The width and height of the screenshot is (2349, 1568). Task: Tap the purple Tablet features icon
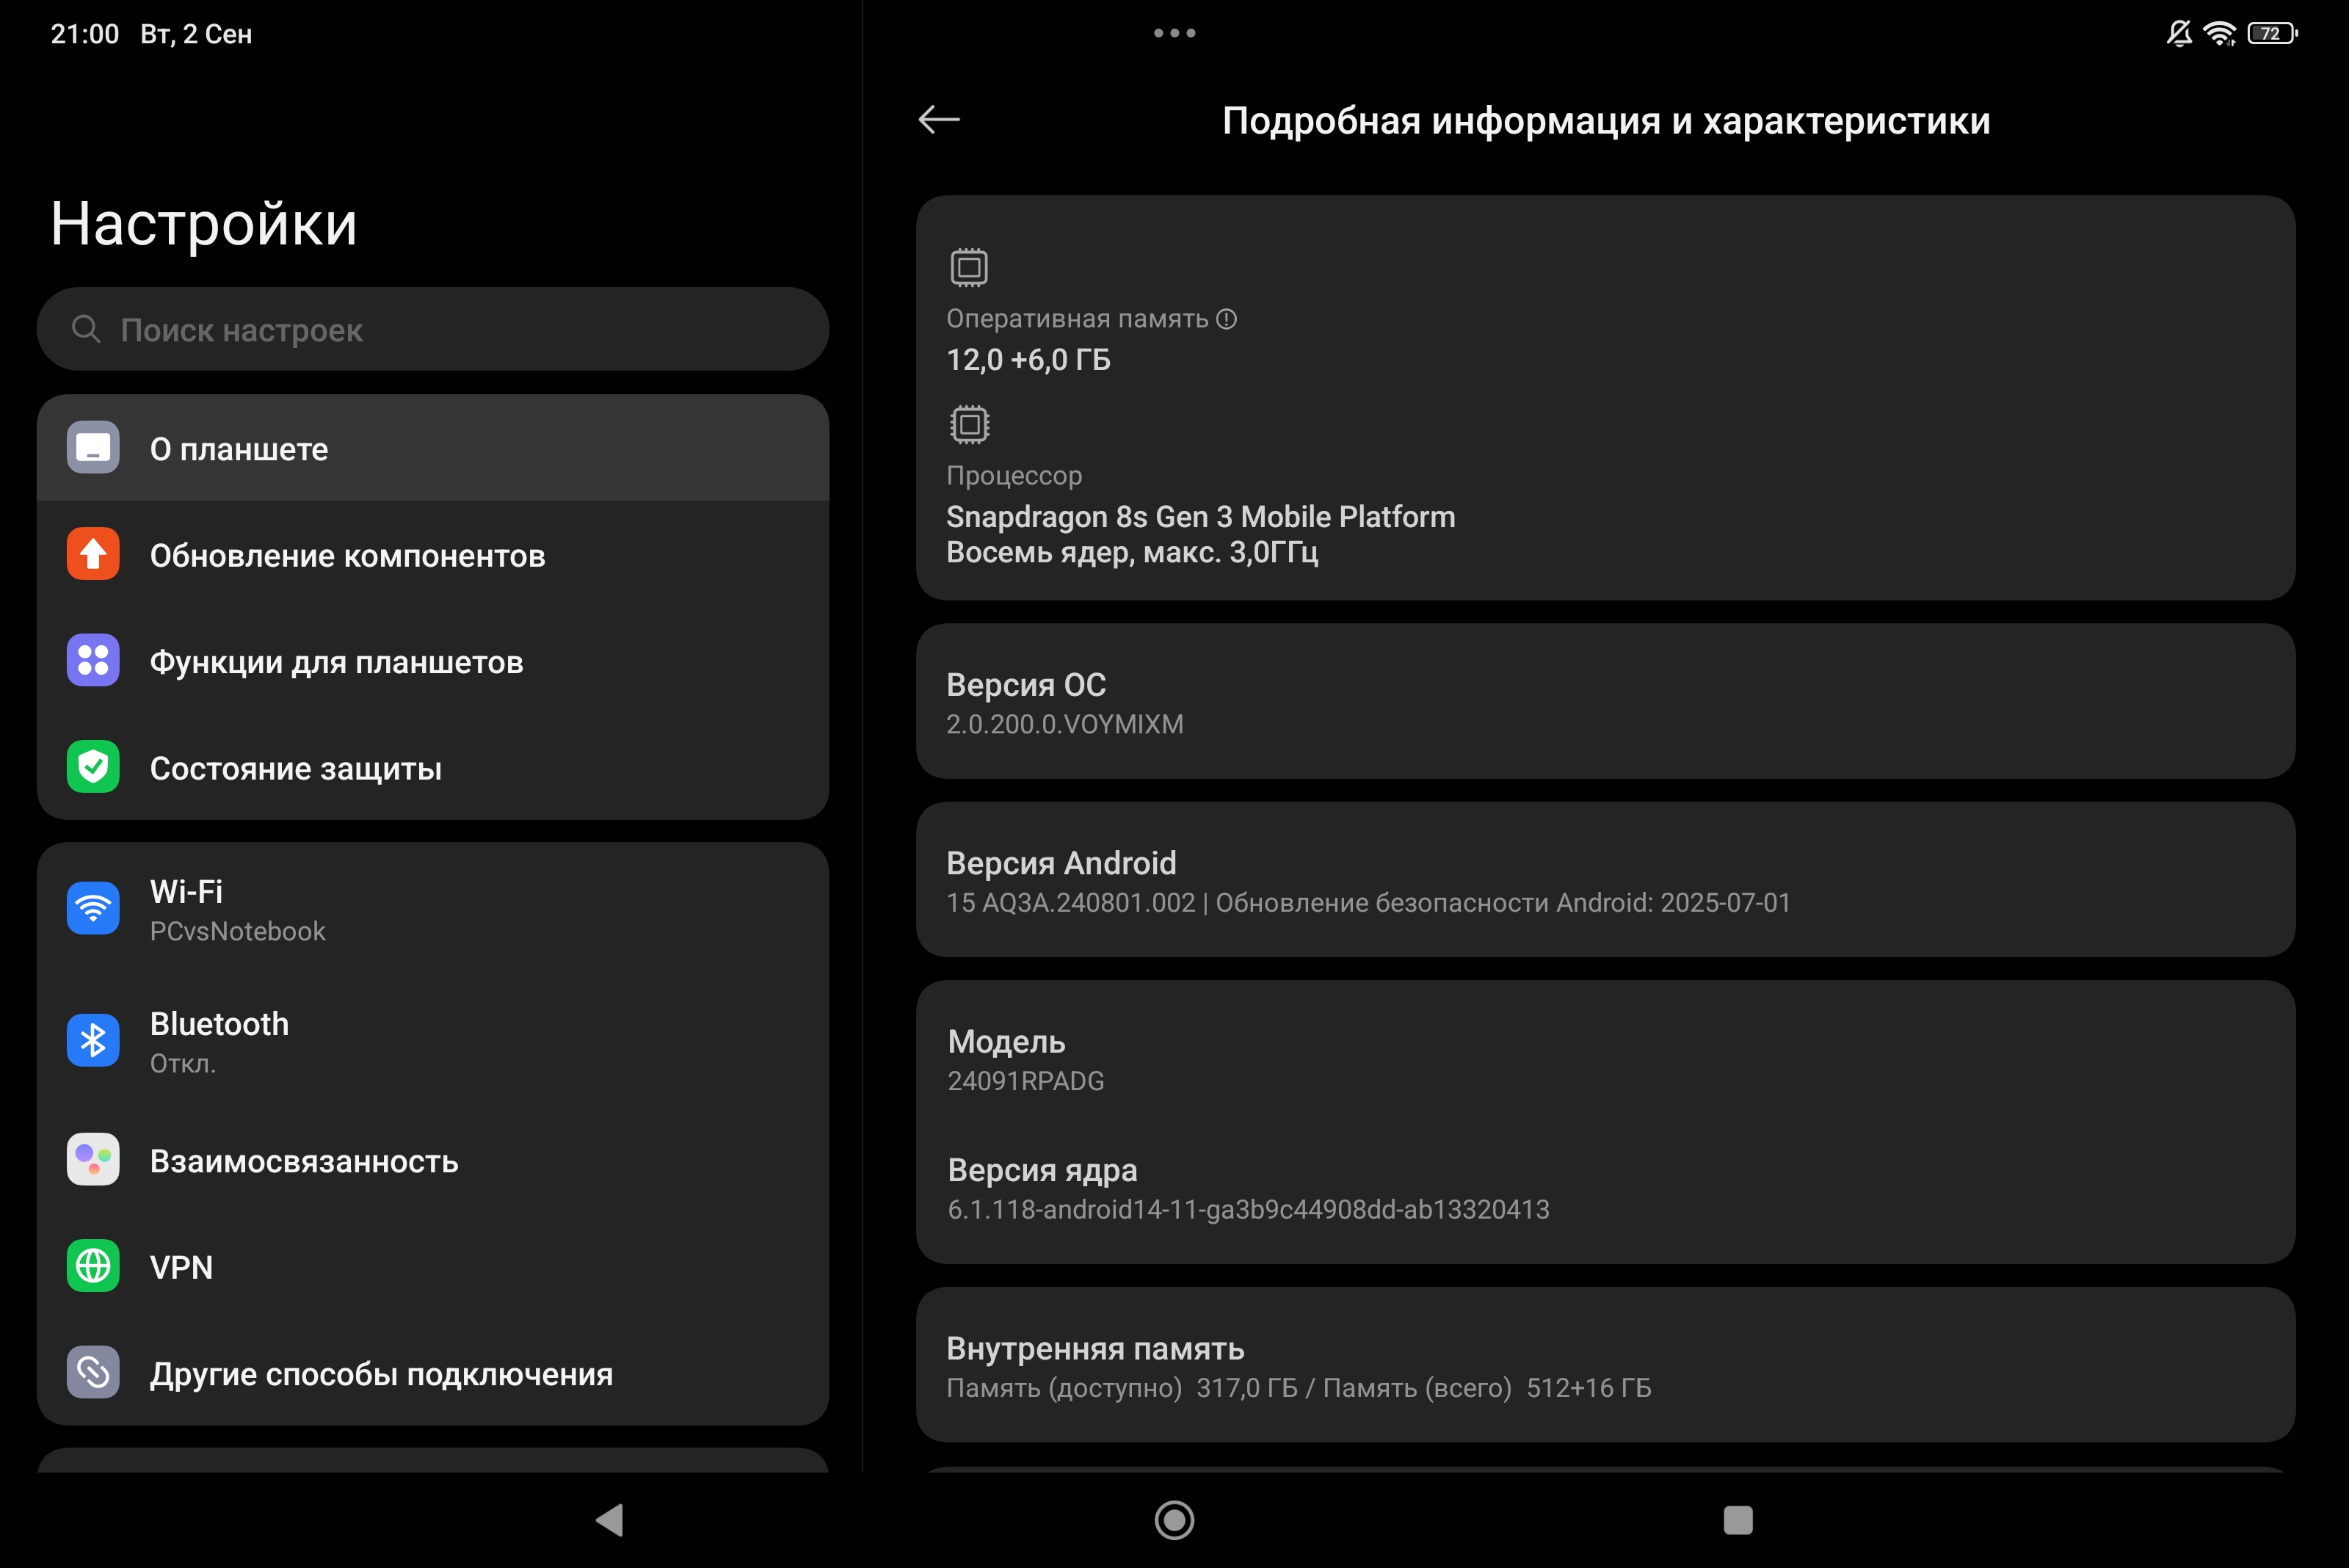point(93,661)
